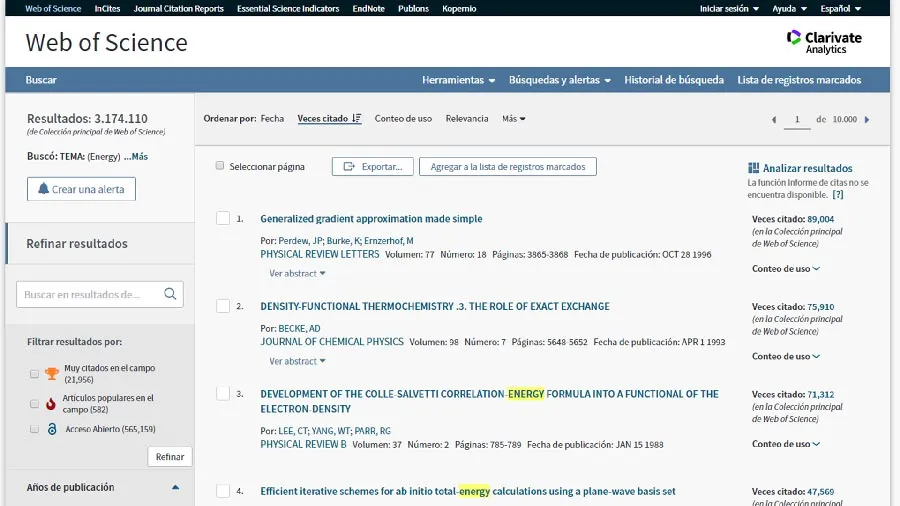The height and width of the screenshot is (506, 900).
Task: Collapse the Años de publicación section arrow
Action: click(x=176, y=488)
